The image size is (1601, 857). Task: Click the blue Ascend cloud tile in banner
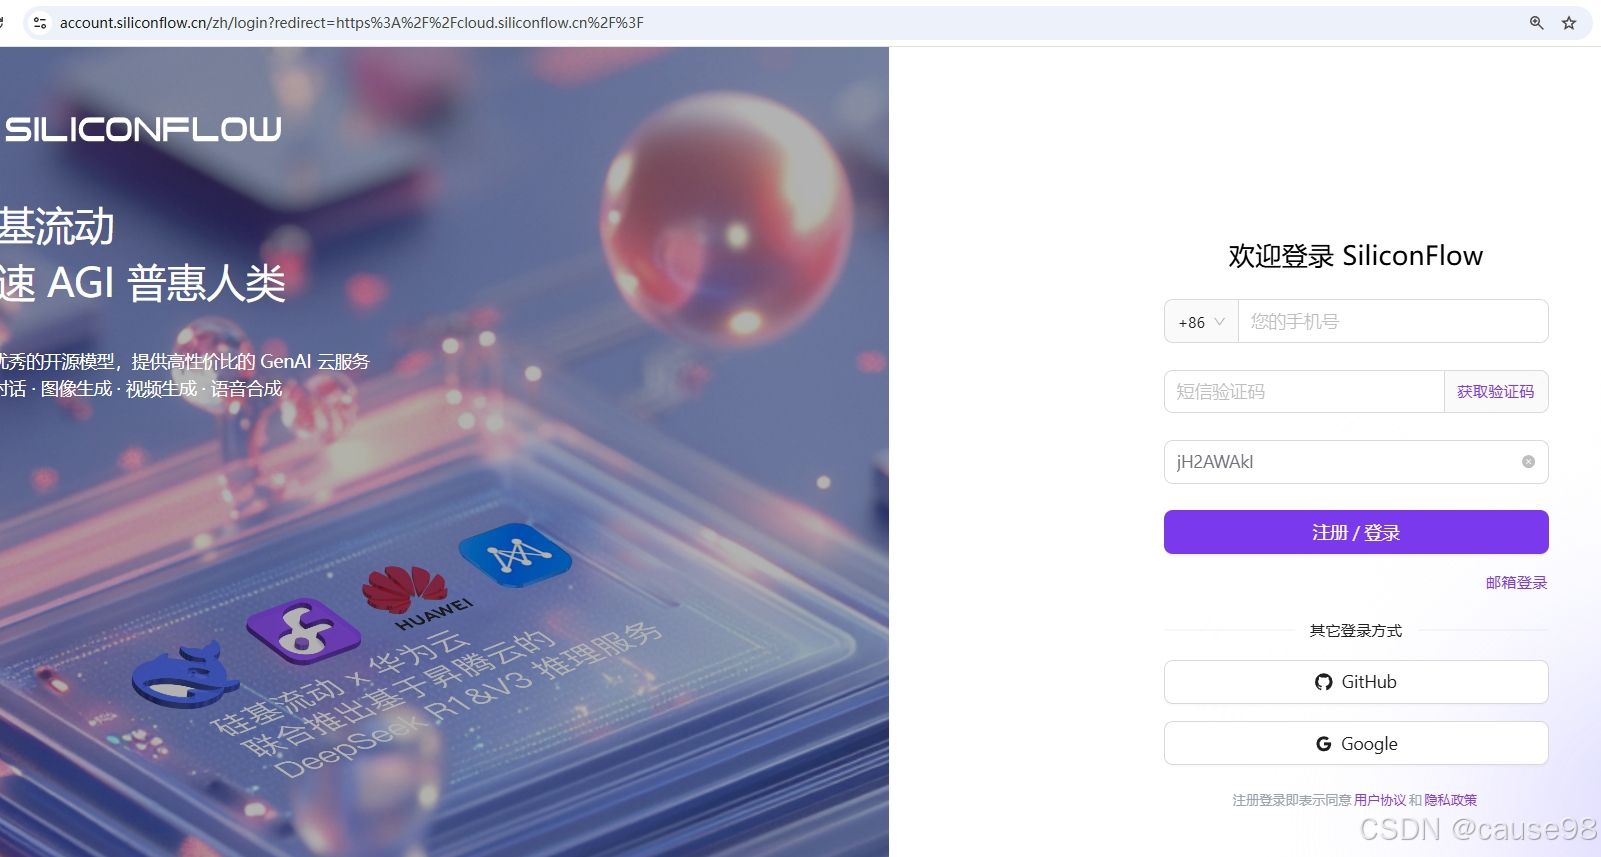515,553
